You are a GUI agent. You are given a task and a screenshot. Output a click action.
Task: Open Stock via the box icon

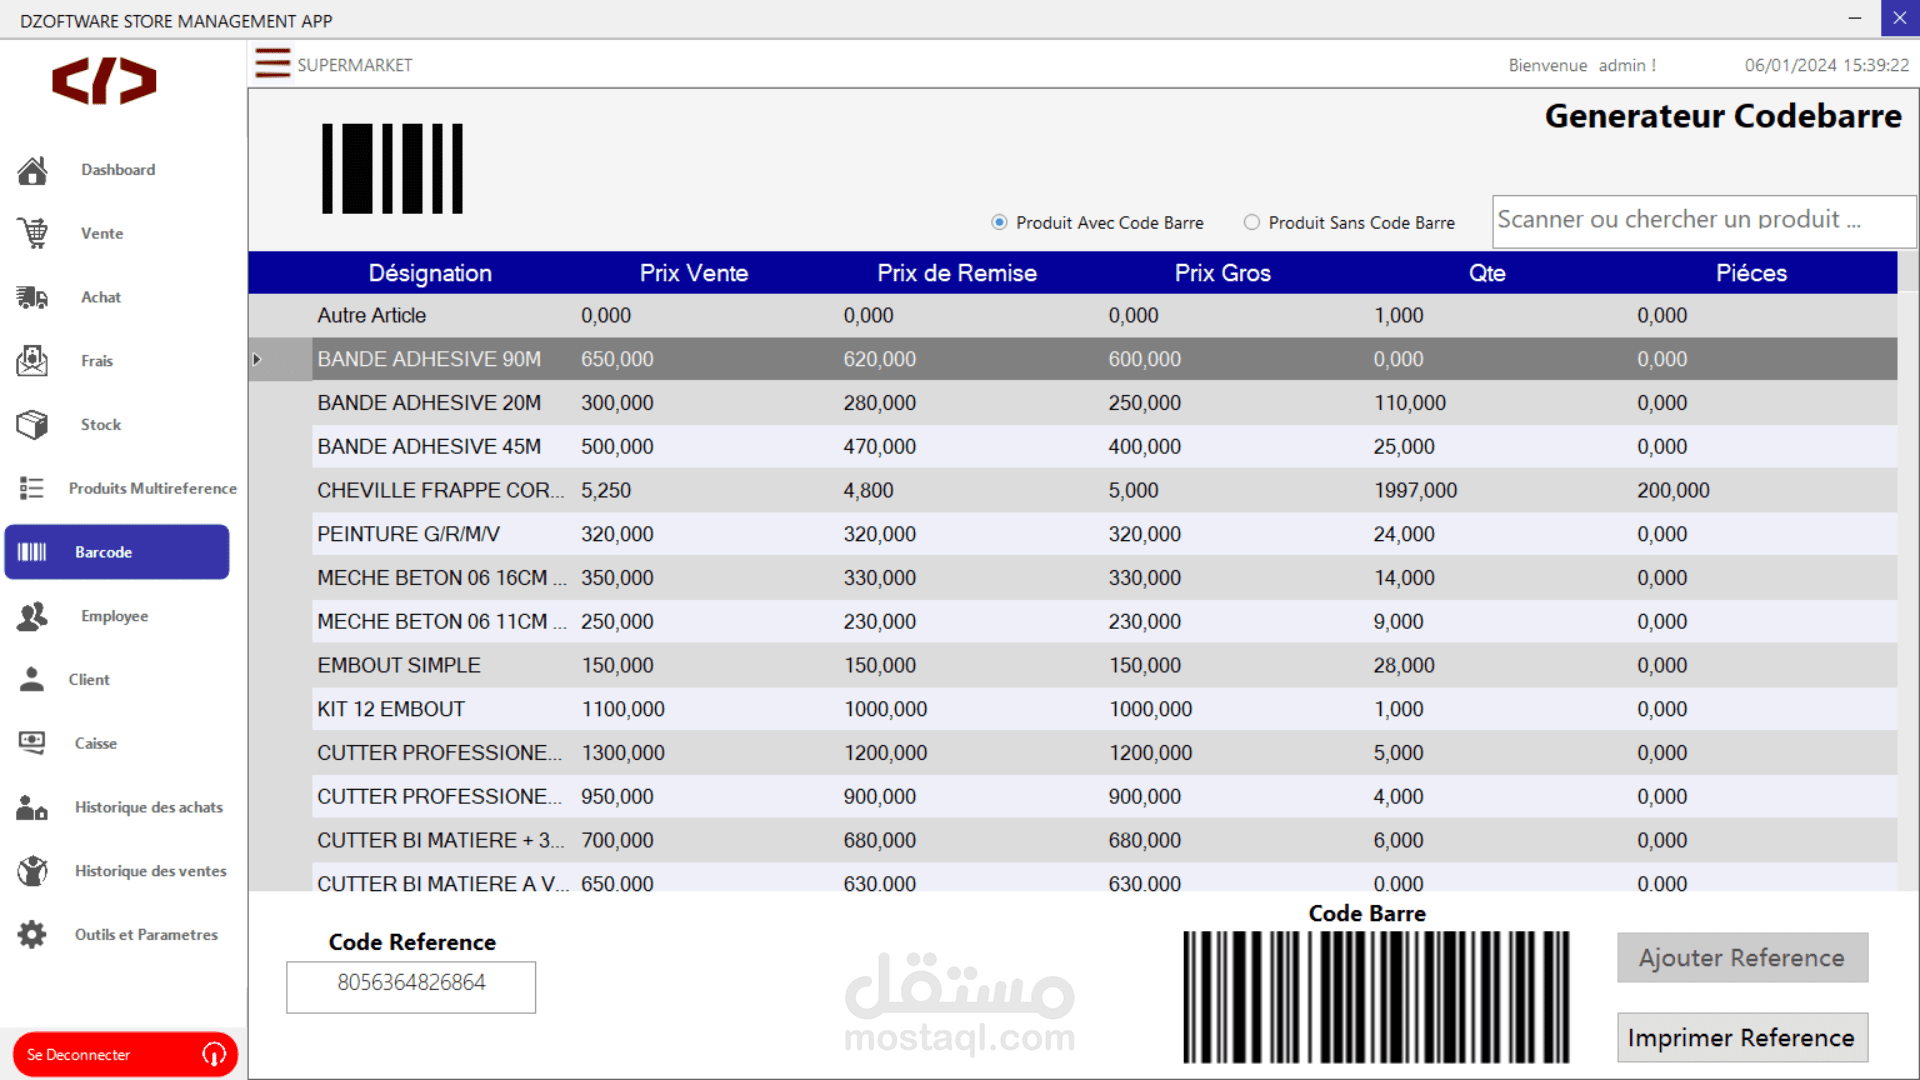[x=32, y=425]
